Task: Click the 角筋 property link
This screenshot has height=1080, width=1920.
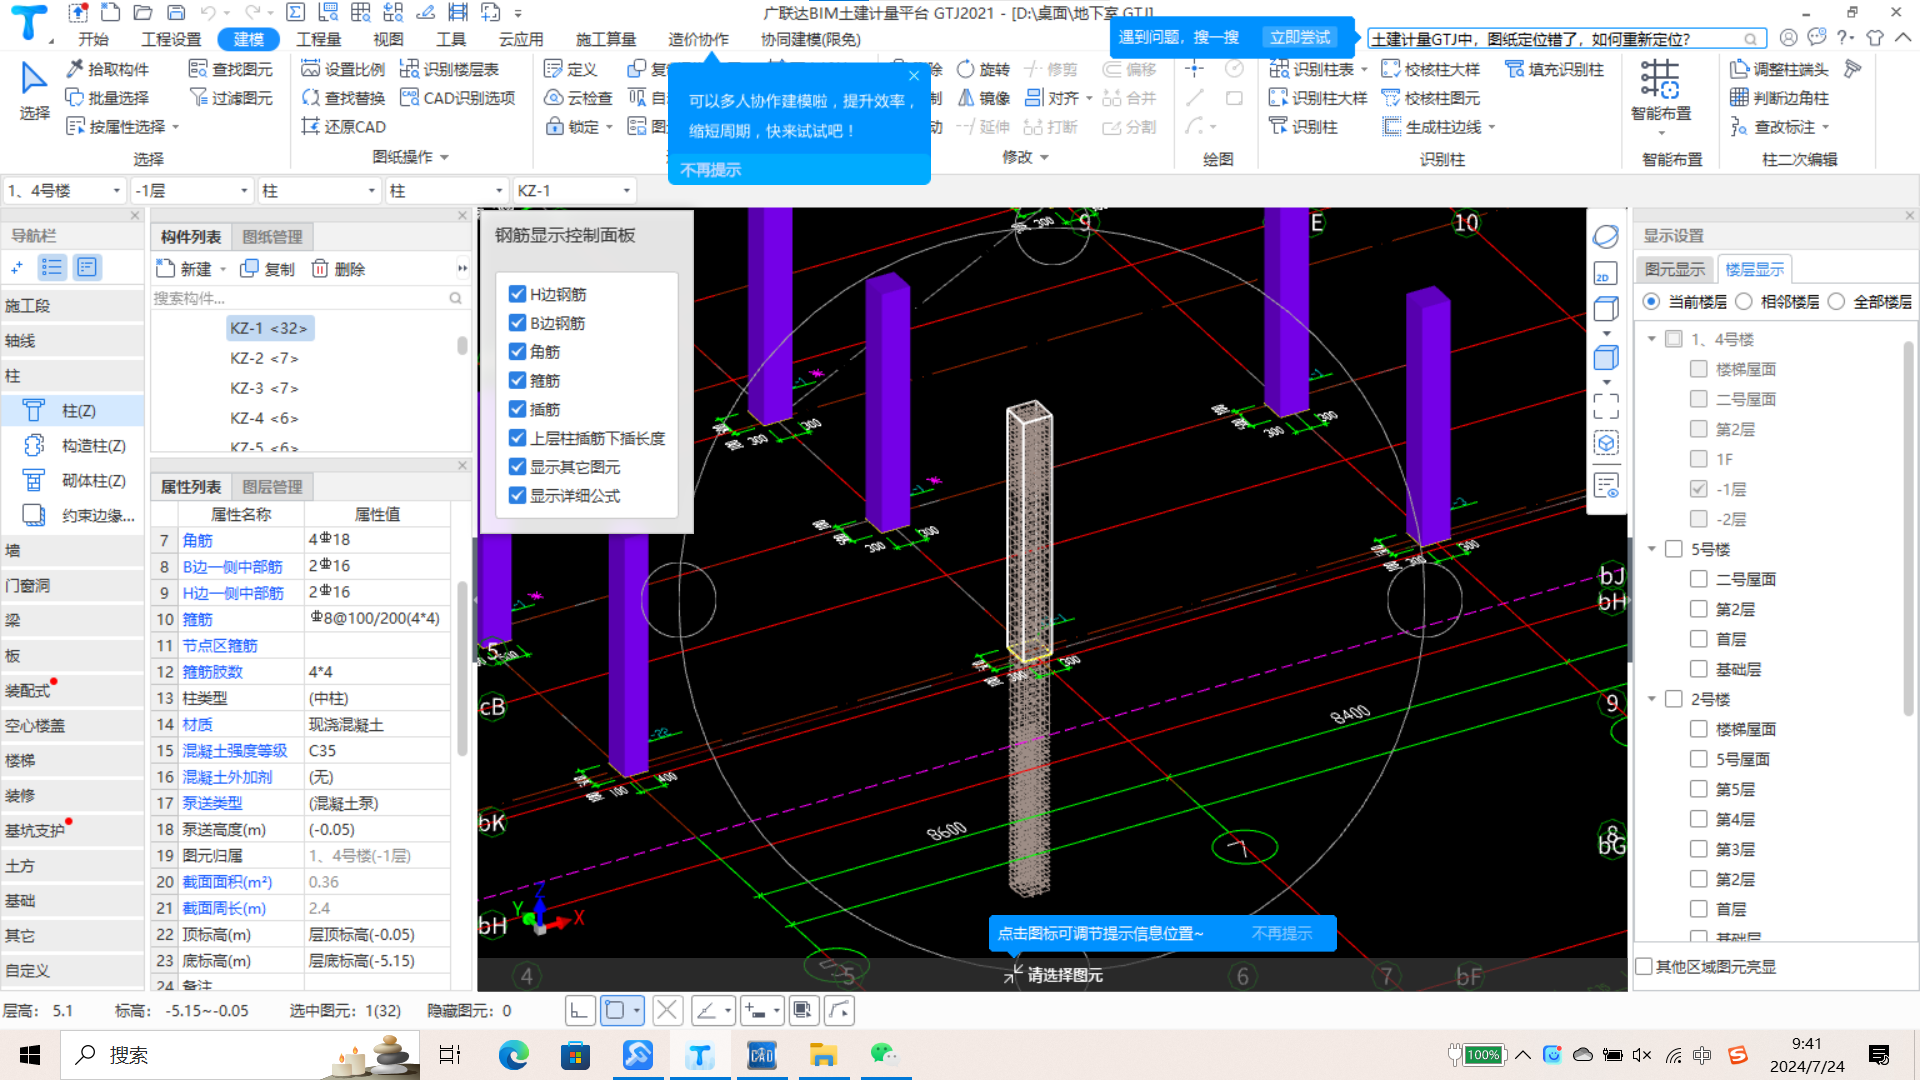Action: point(198,540)
